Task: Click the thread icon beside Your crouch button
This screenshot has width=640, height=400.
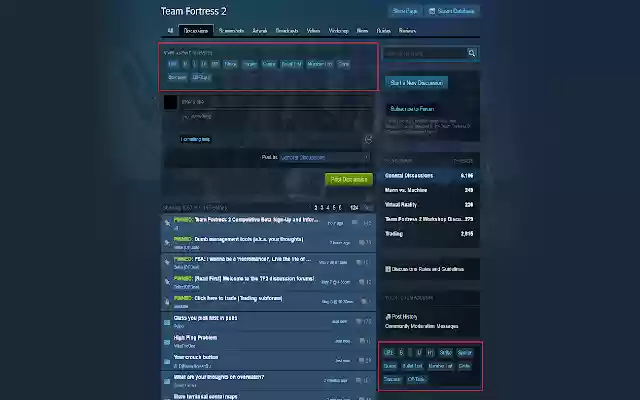Action: [x=167, y=362]
